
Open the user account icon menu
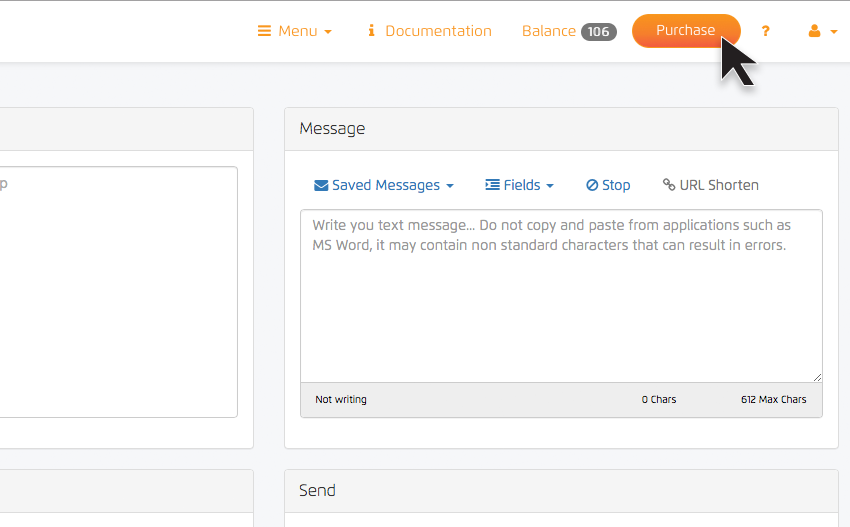[x=814, y=31]
